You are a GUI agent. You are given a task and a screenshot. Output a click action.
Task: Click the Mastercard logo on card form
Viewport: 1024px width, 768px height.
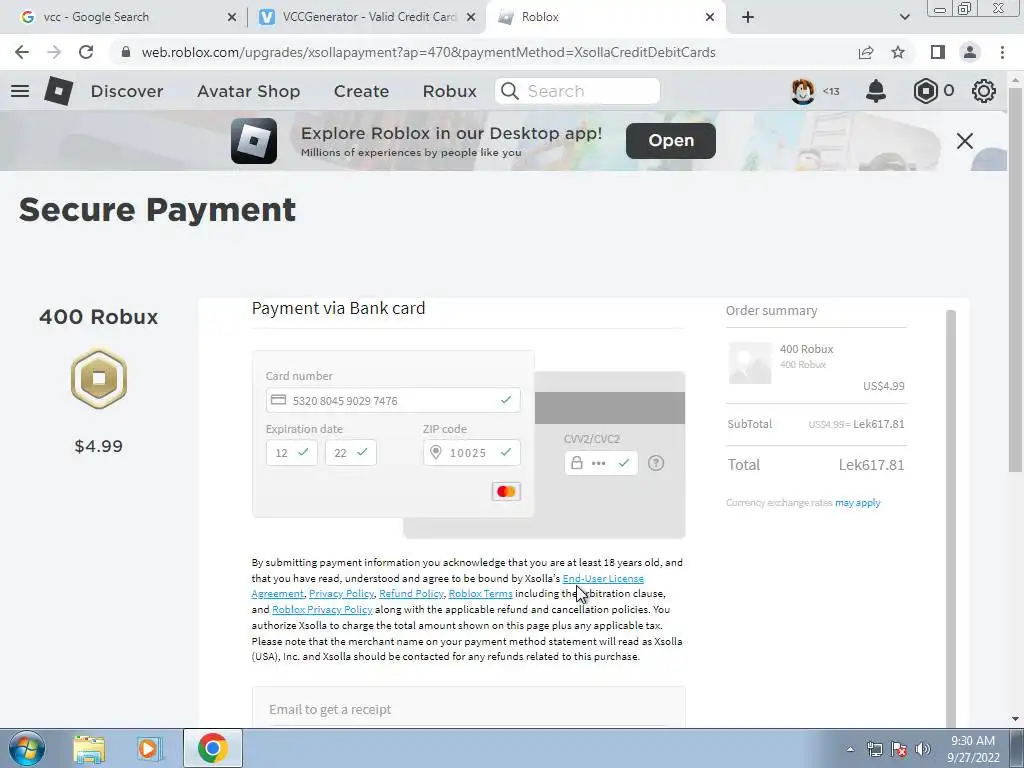point(506,491)
